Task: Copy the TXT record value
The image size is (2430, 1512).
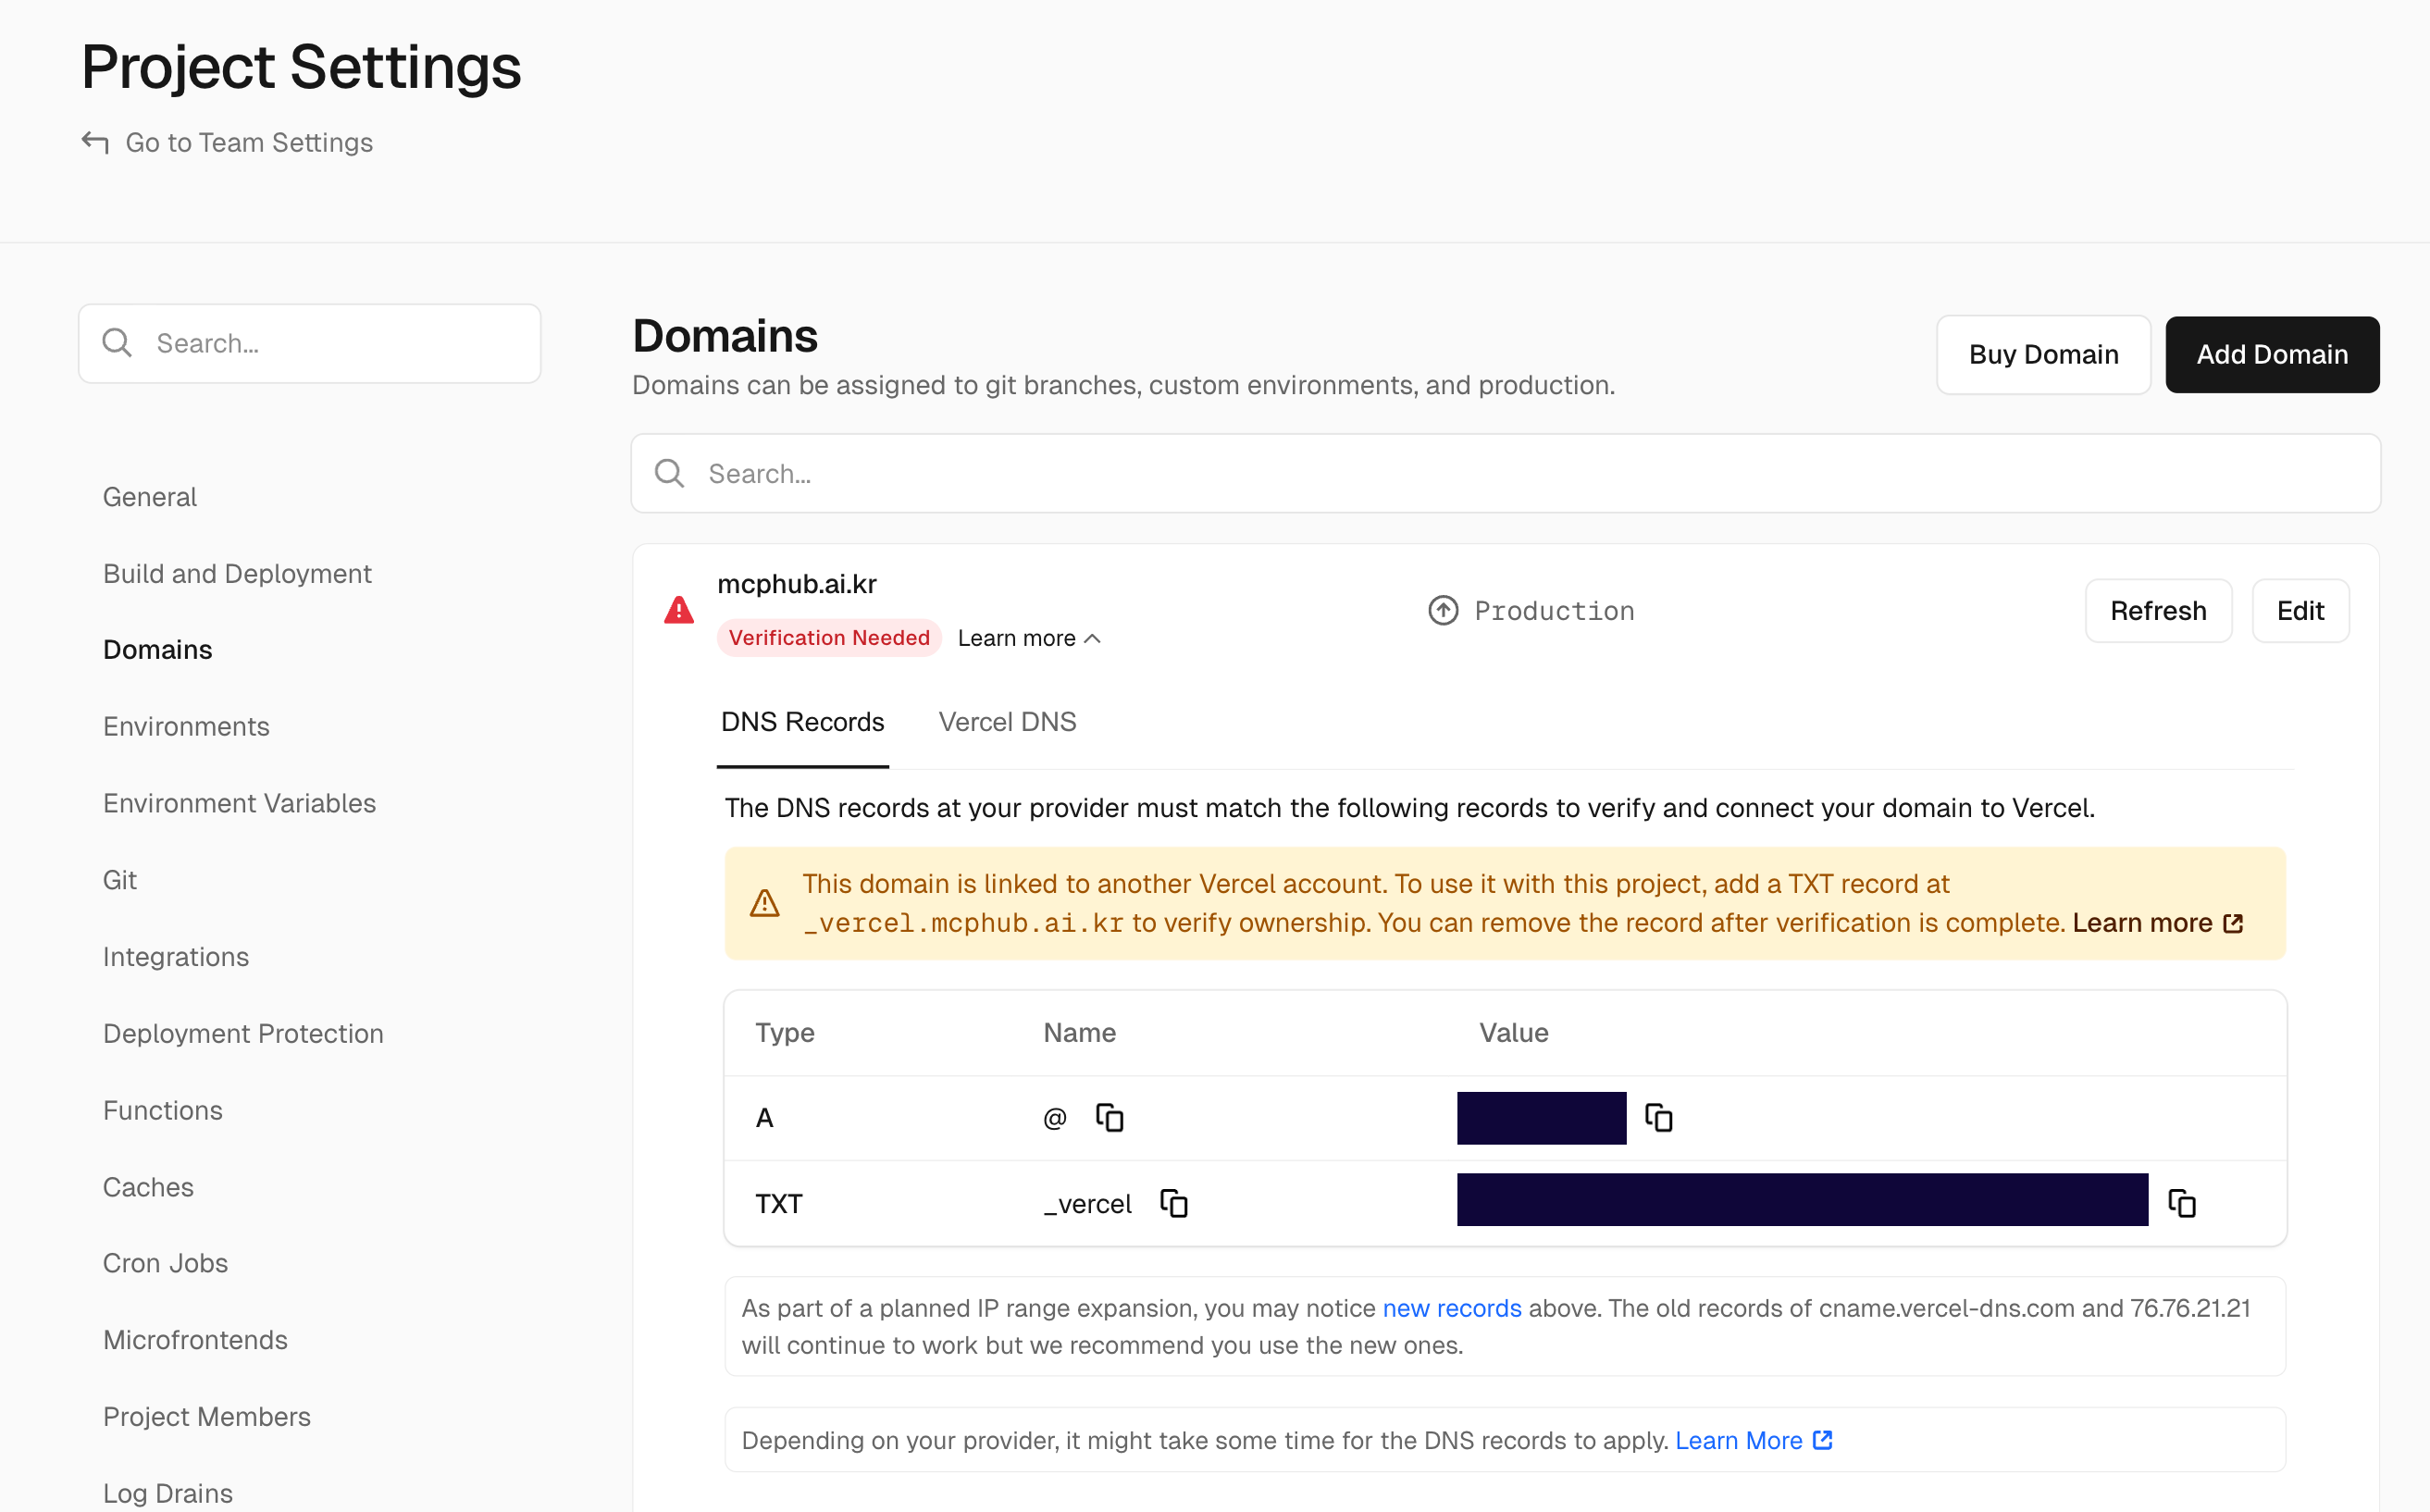Action: pos(2182,1203)
